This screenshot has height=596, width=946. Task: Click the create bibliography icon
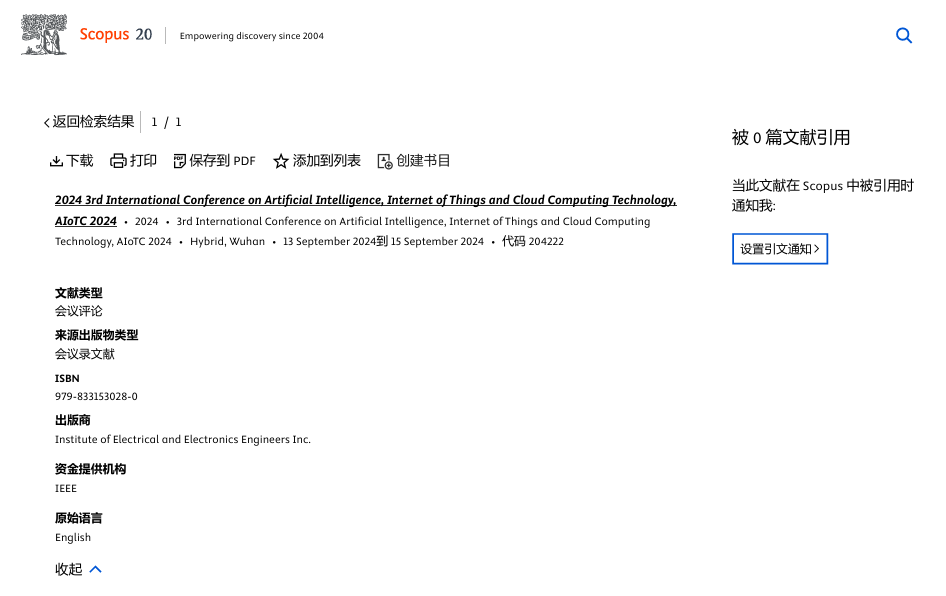click(385, 161)
